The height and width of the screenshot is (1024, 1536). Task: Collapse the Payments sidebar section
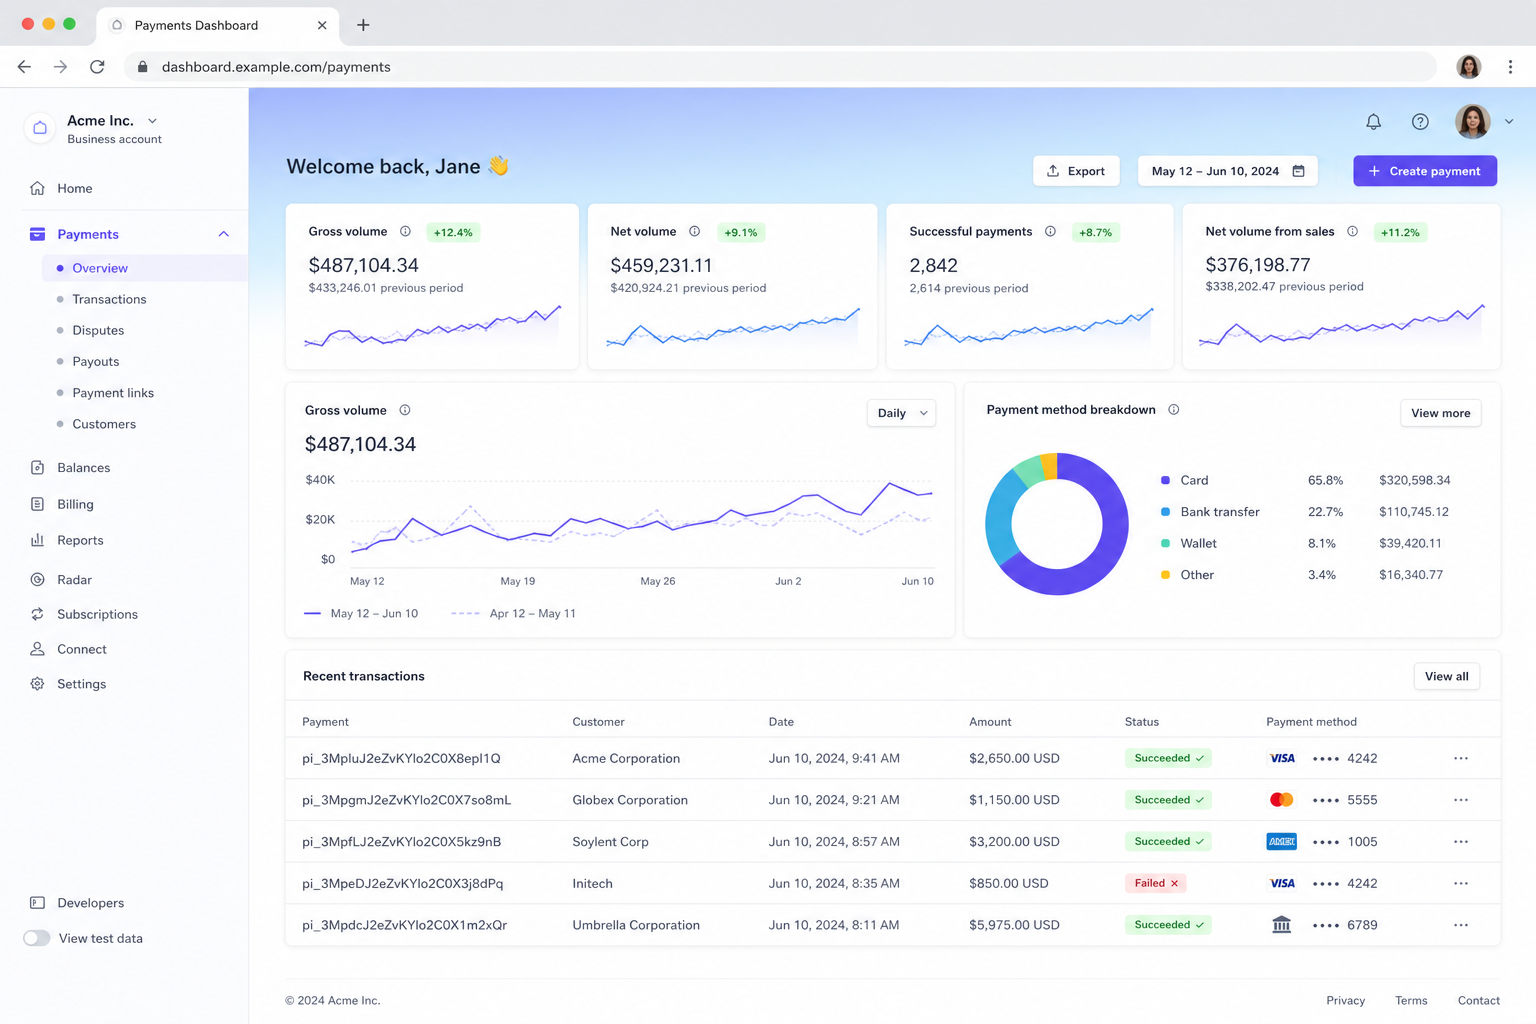point(224,234)
